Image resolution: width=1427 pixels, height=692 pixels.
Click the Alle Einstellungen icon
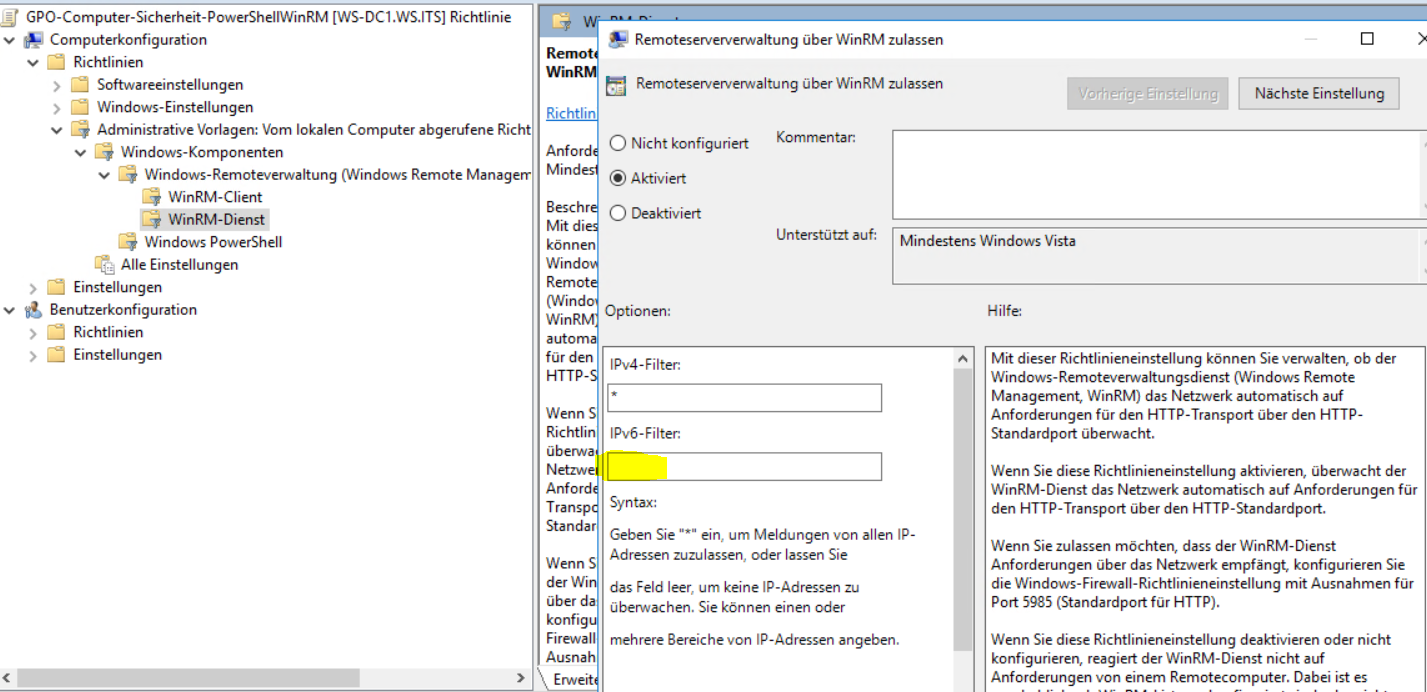click(105, 264)
